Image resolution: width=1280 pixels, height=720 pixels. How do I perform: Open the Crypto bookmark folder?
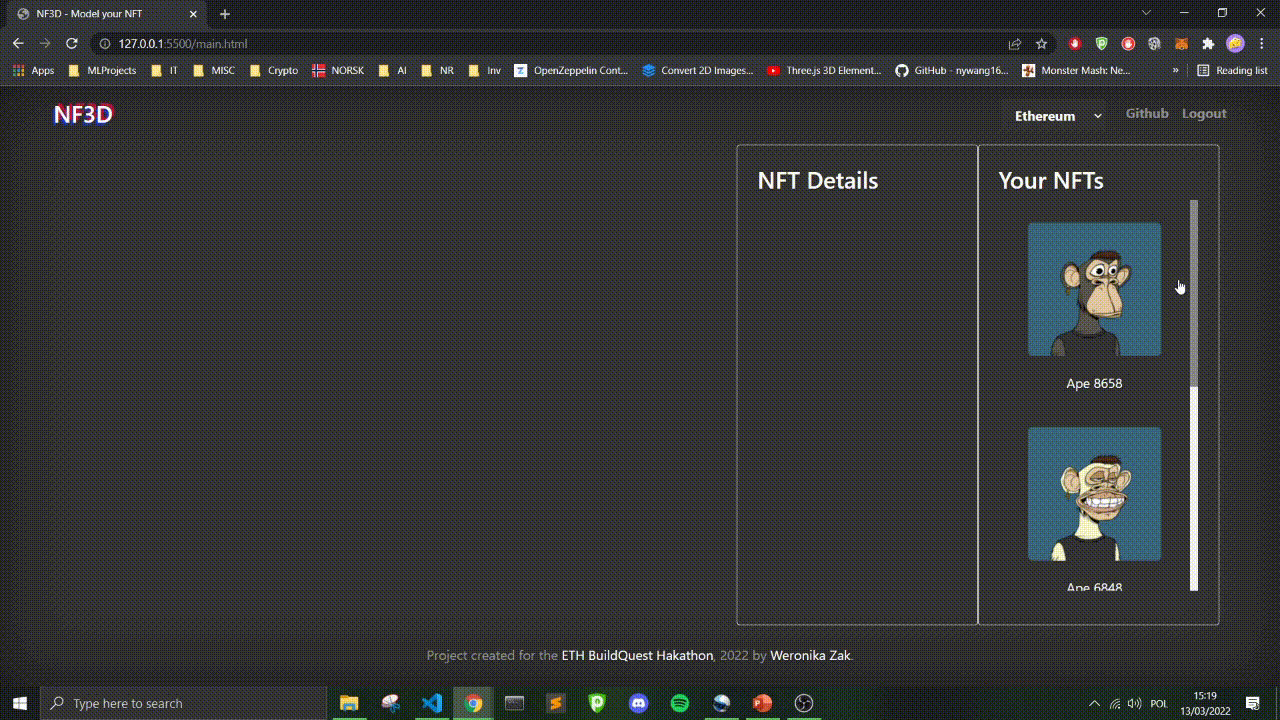273,71
